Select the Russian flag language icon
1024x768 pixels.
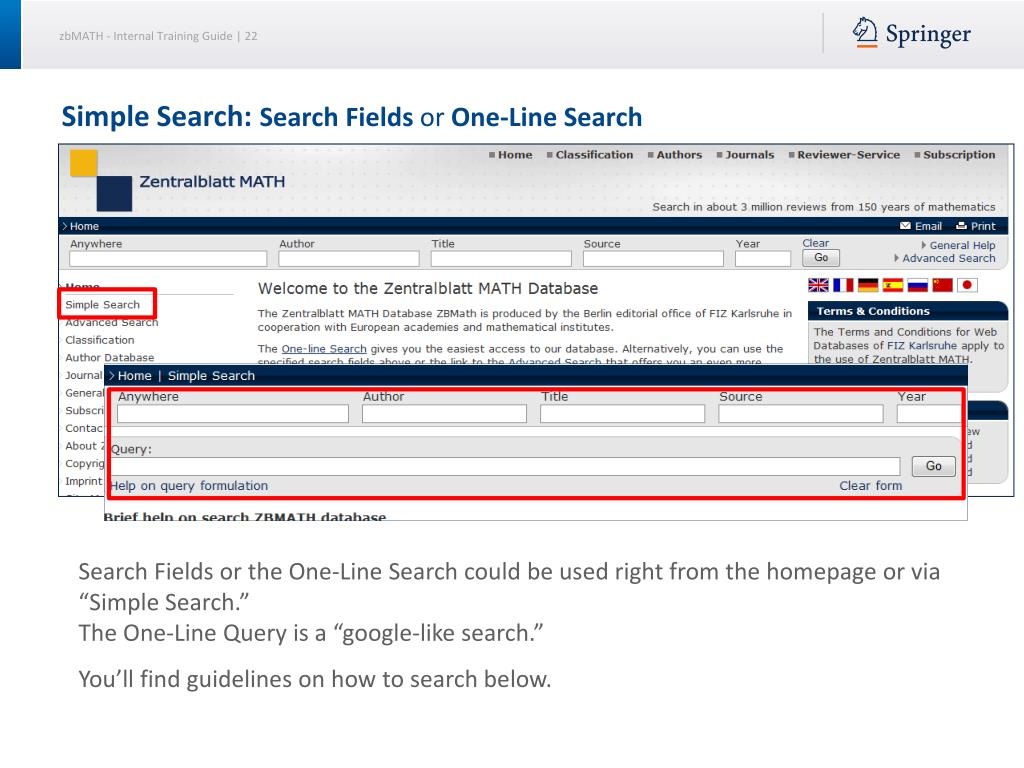click(918, 285)
